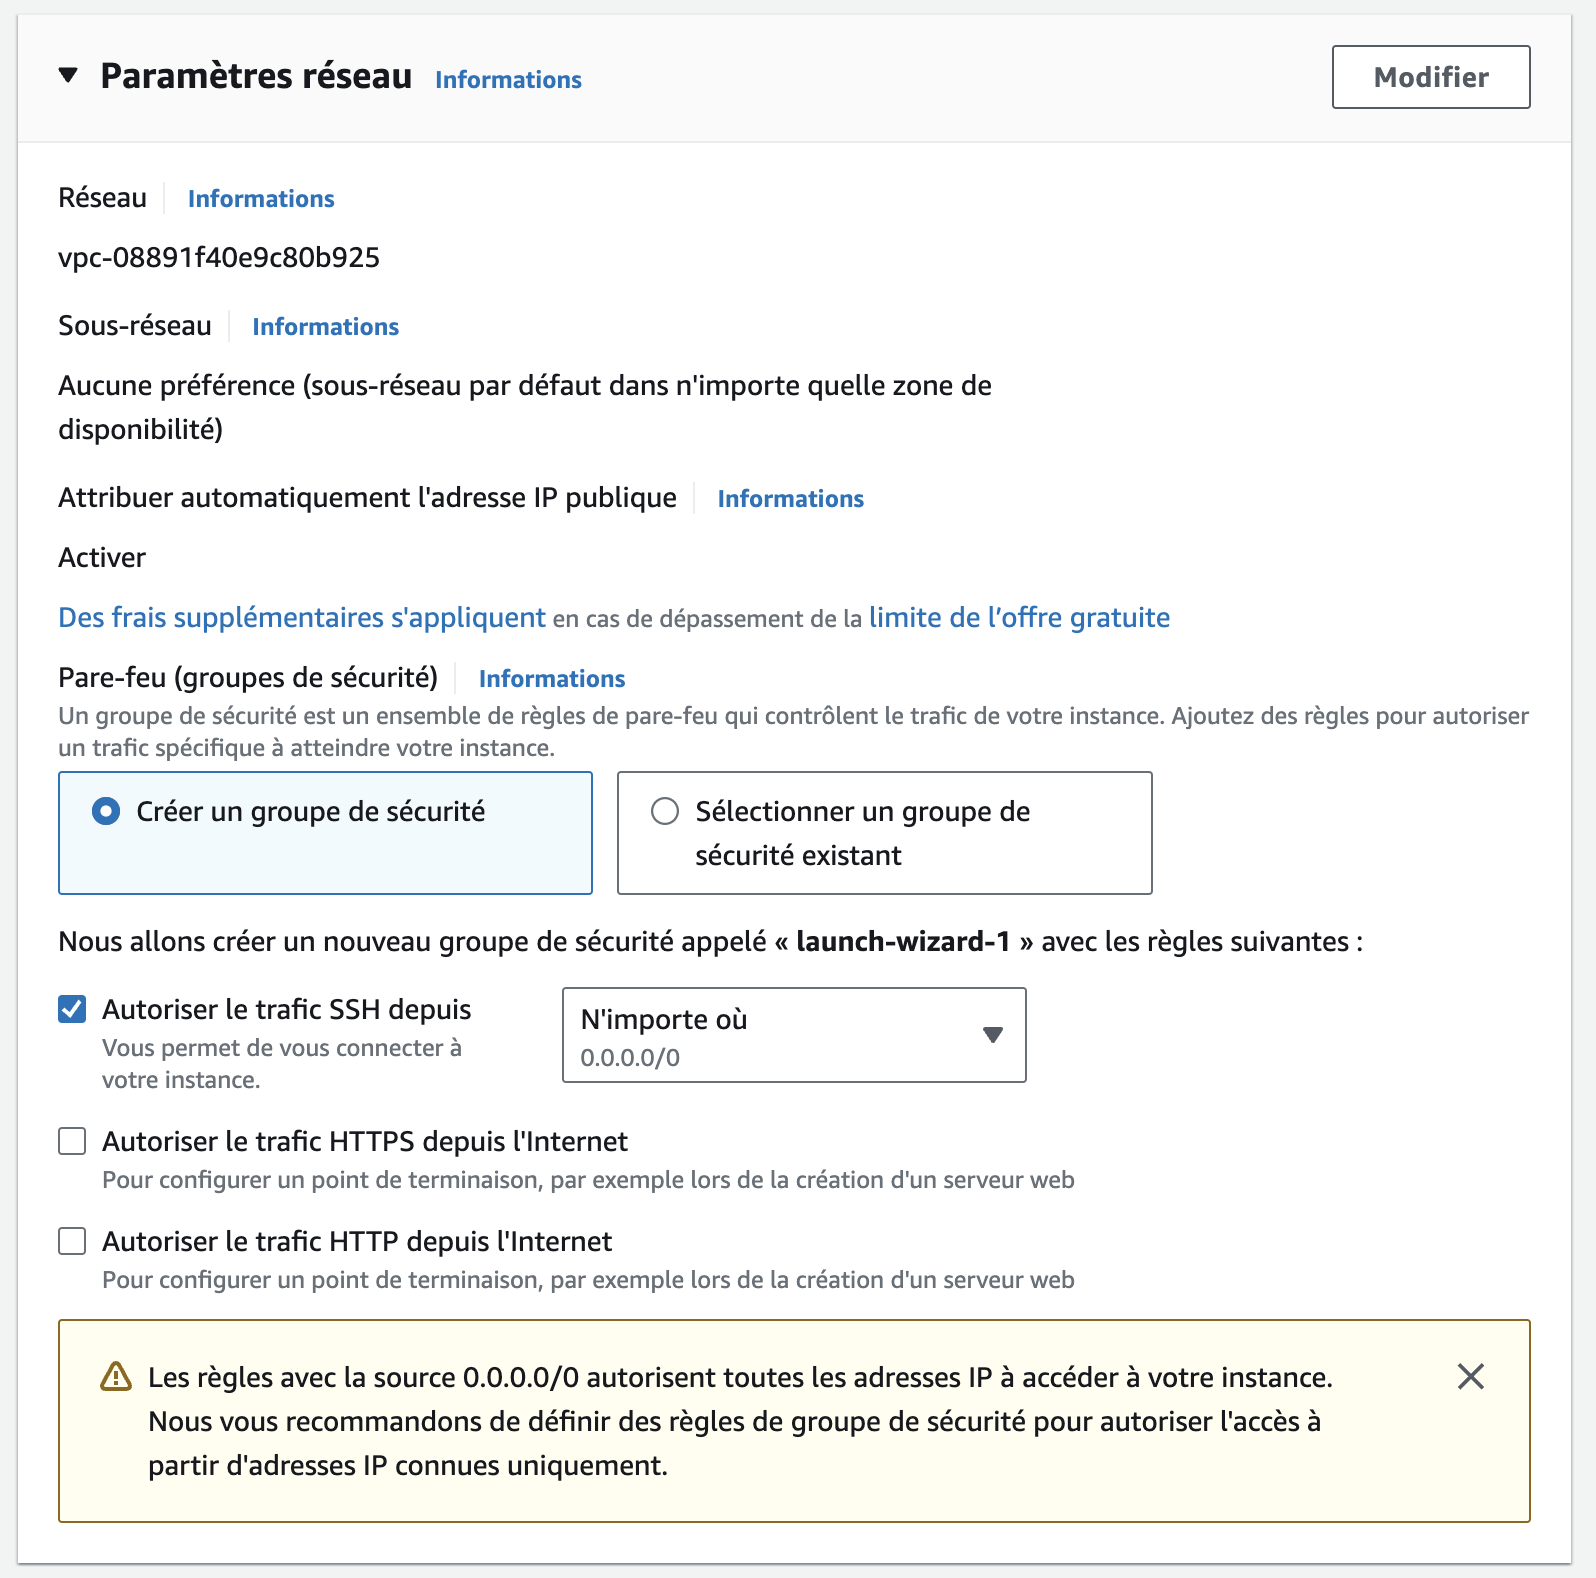Screen dimensions: 1596x1578
Task: Dismiss the 0.0.0.0/0 warning with X icon
Action: 1470,1377
